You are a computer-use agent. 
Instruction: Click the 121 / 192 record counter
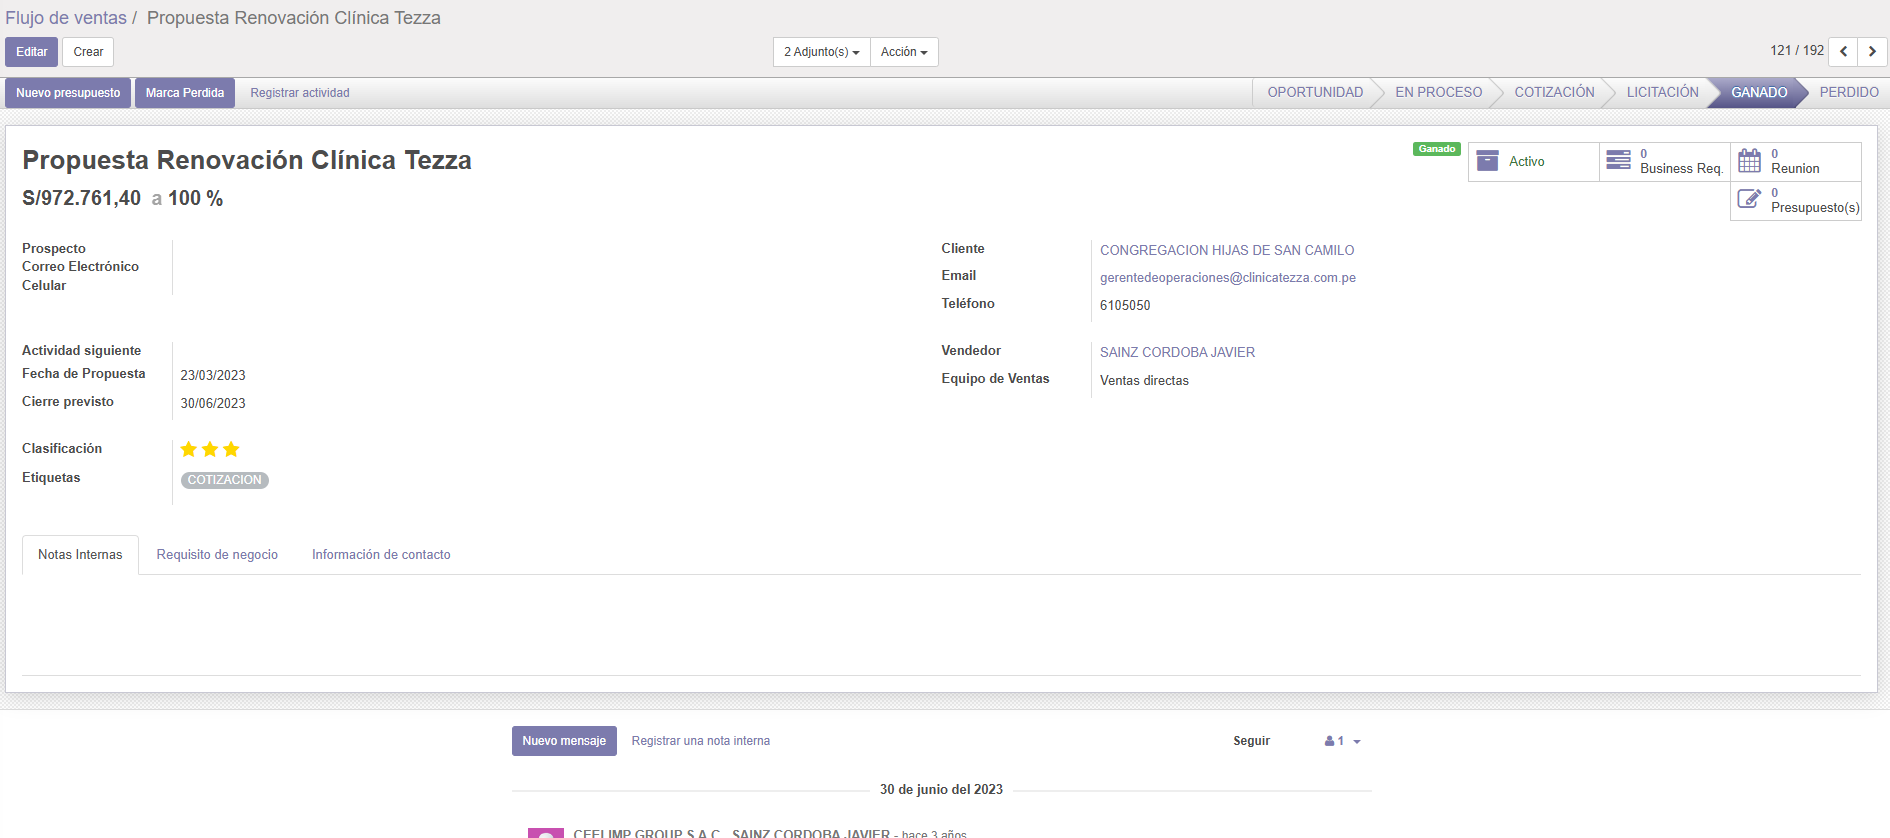1797,50
